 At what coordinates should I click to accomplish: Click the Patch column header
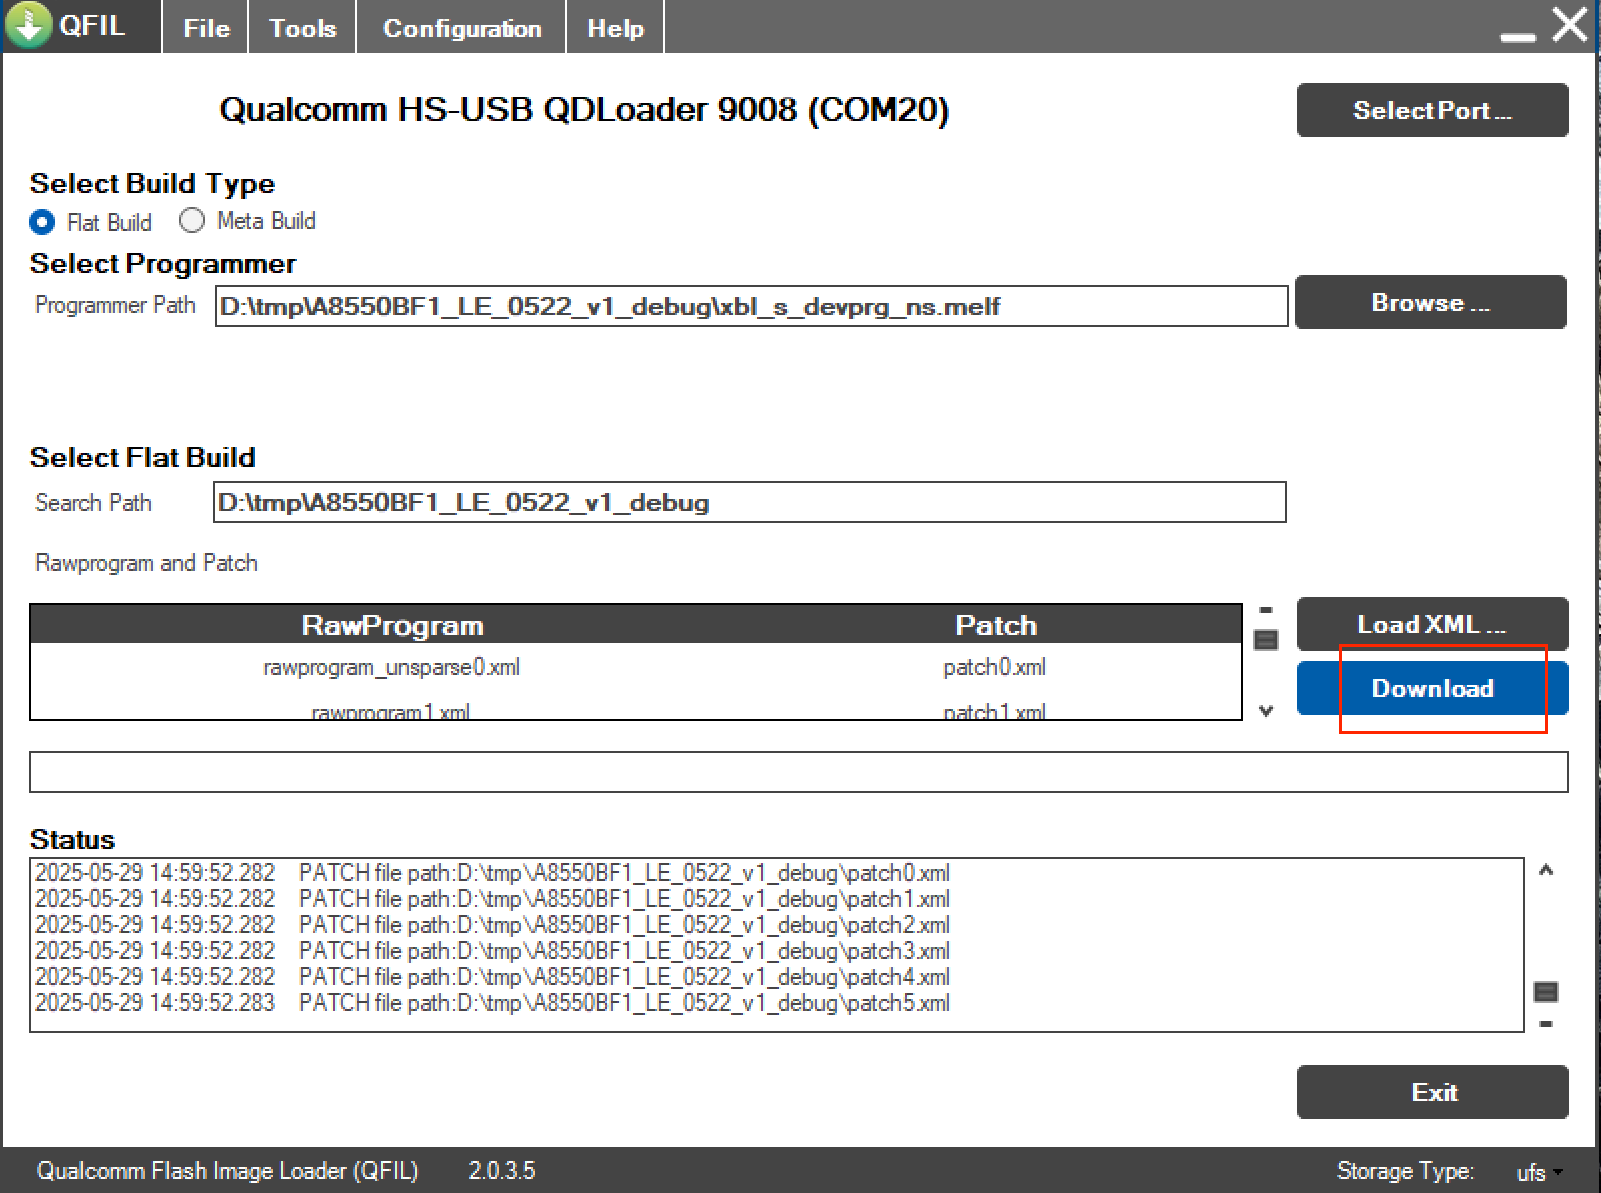tap(996, 625)
